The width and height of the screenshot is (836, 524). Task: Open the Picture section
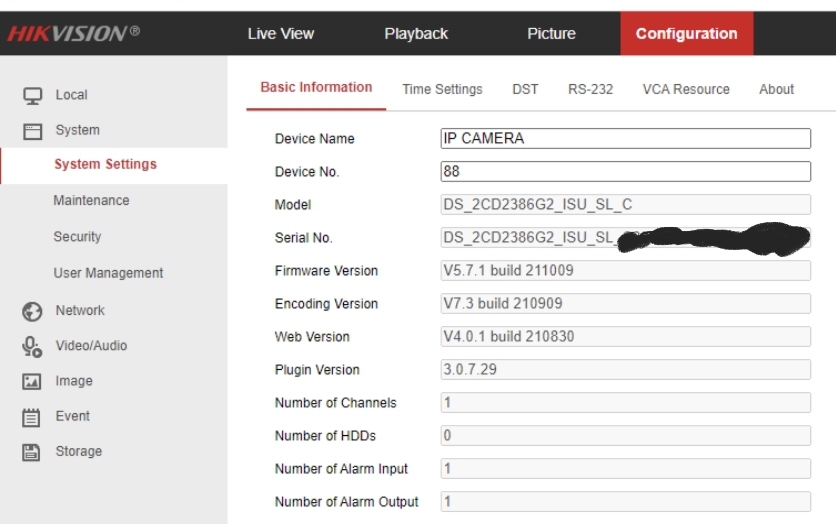[551, 34]
